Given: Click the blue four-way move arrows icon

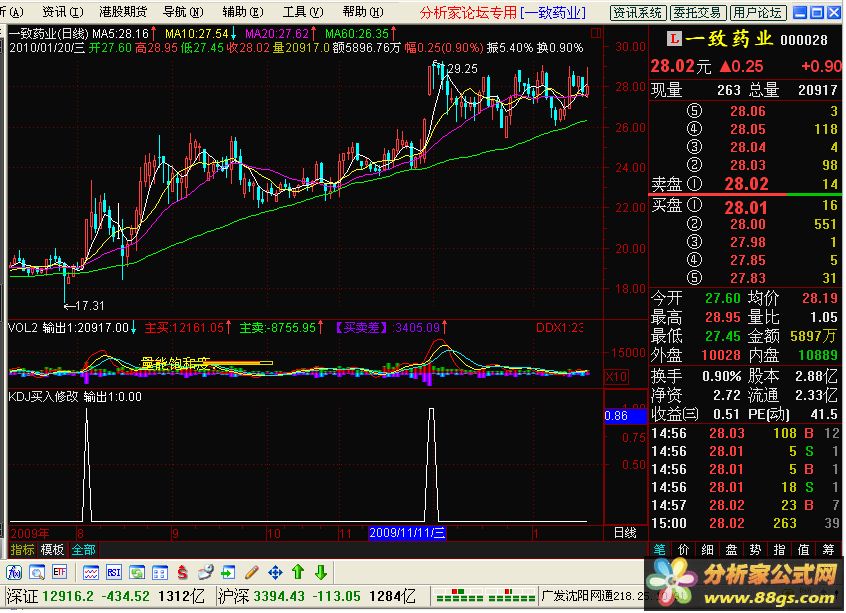Looking at the screenshot, I should click(x=275, y=572).
